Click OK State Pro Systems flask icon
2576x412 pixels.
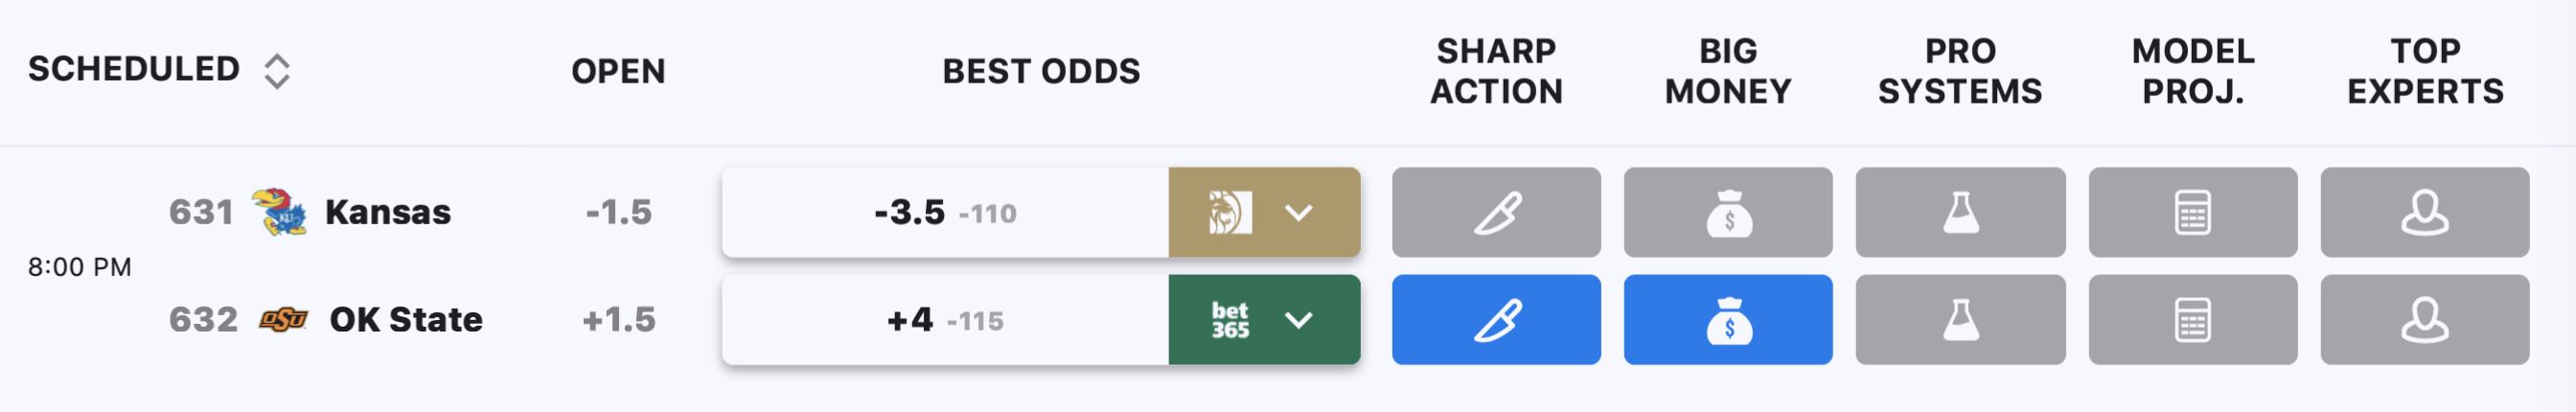coord(1960,320)
